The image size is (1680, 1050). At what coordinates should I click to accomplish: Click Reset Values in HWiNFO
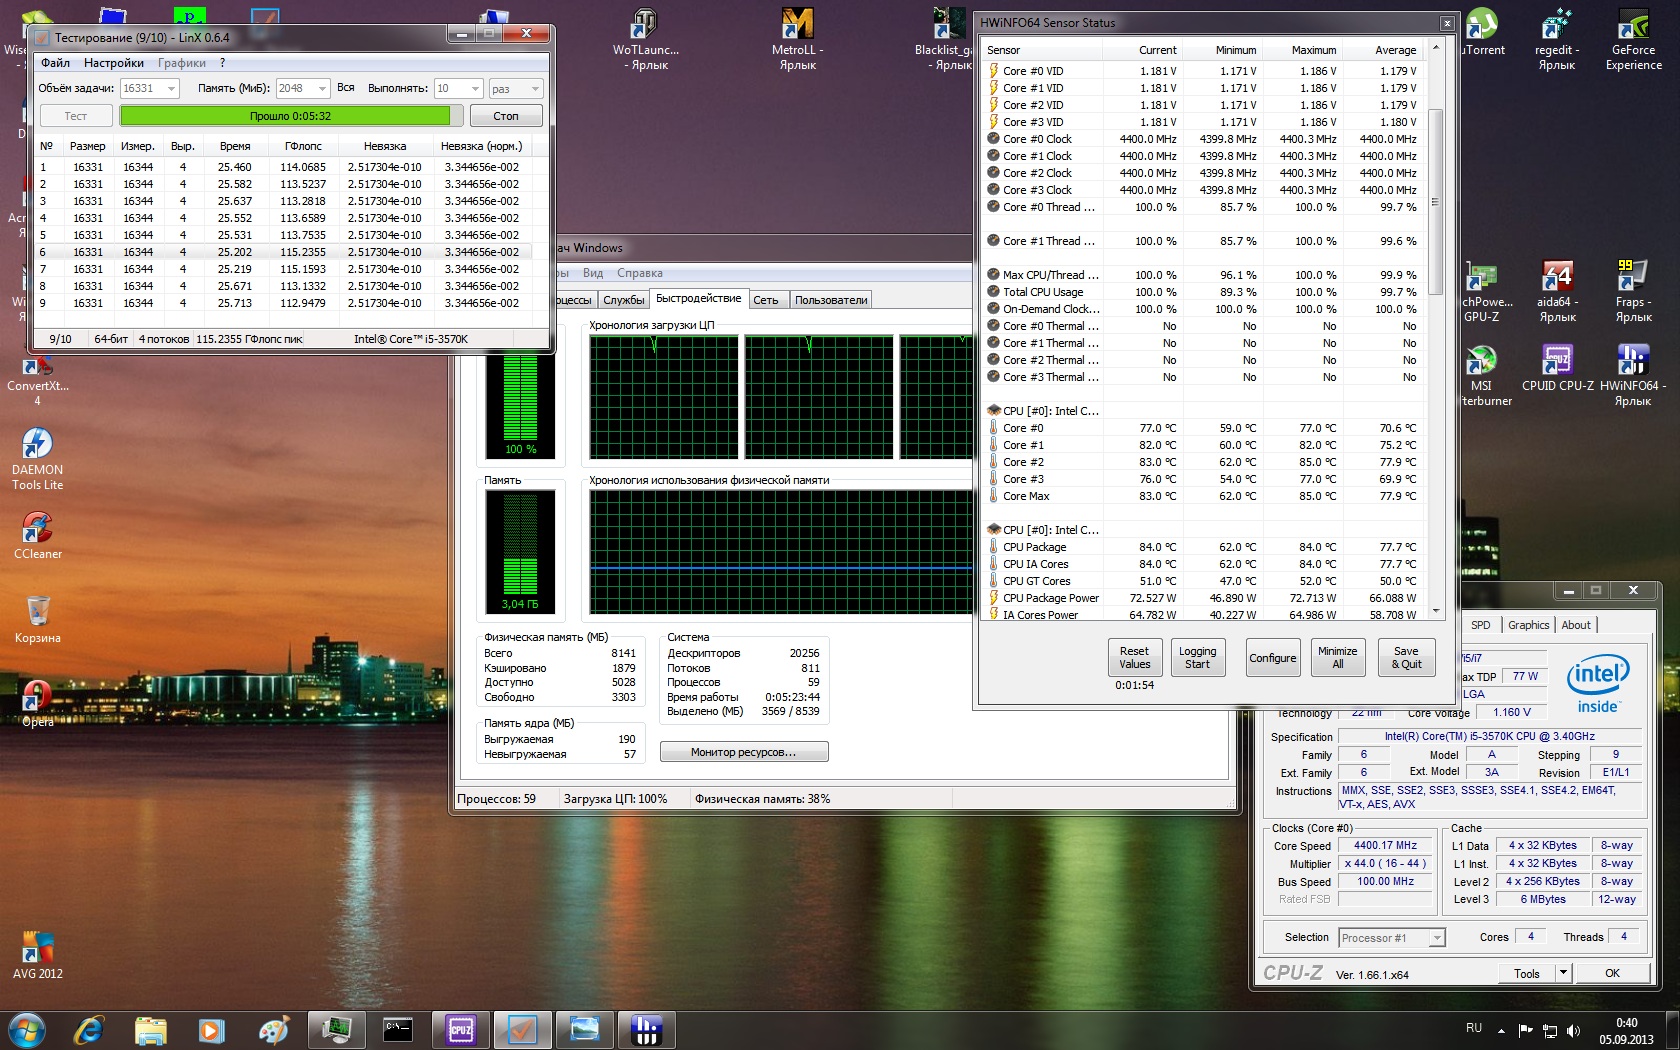[1134, 657]
